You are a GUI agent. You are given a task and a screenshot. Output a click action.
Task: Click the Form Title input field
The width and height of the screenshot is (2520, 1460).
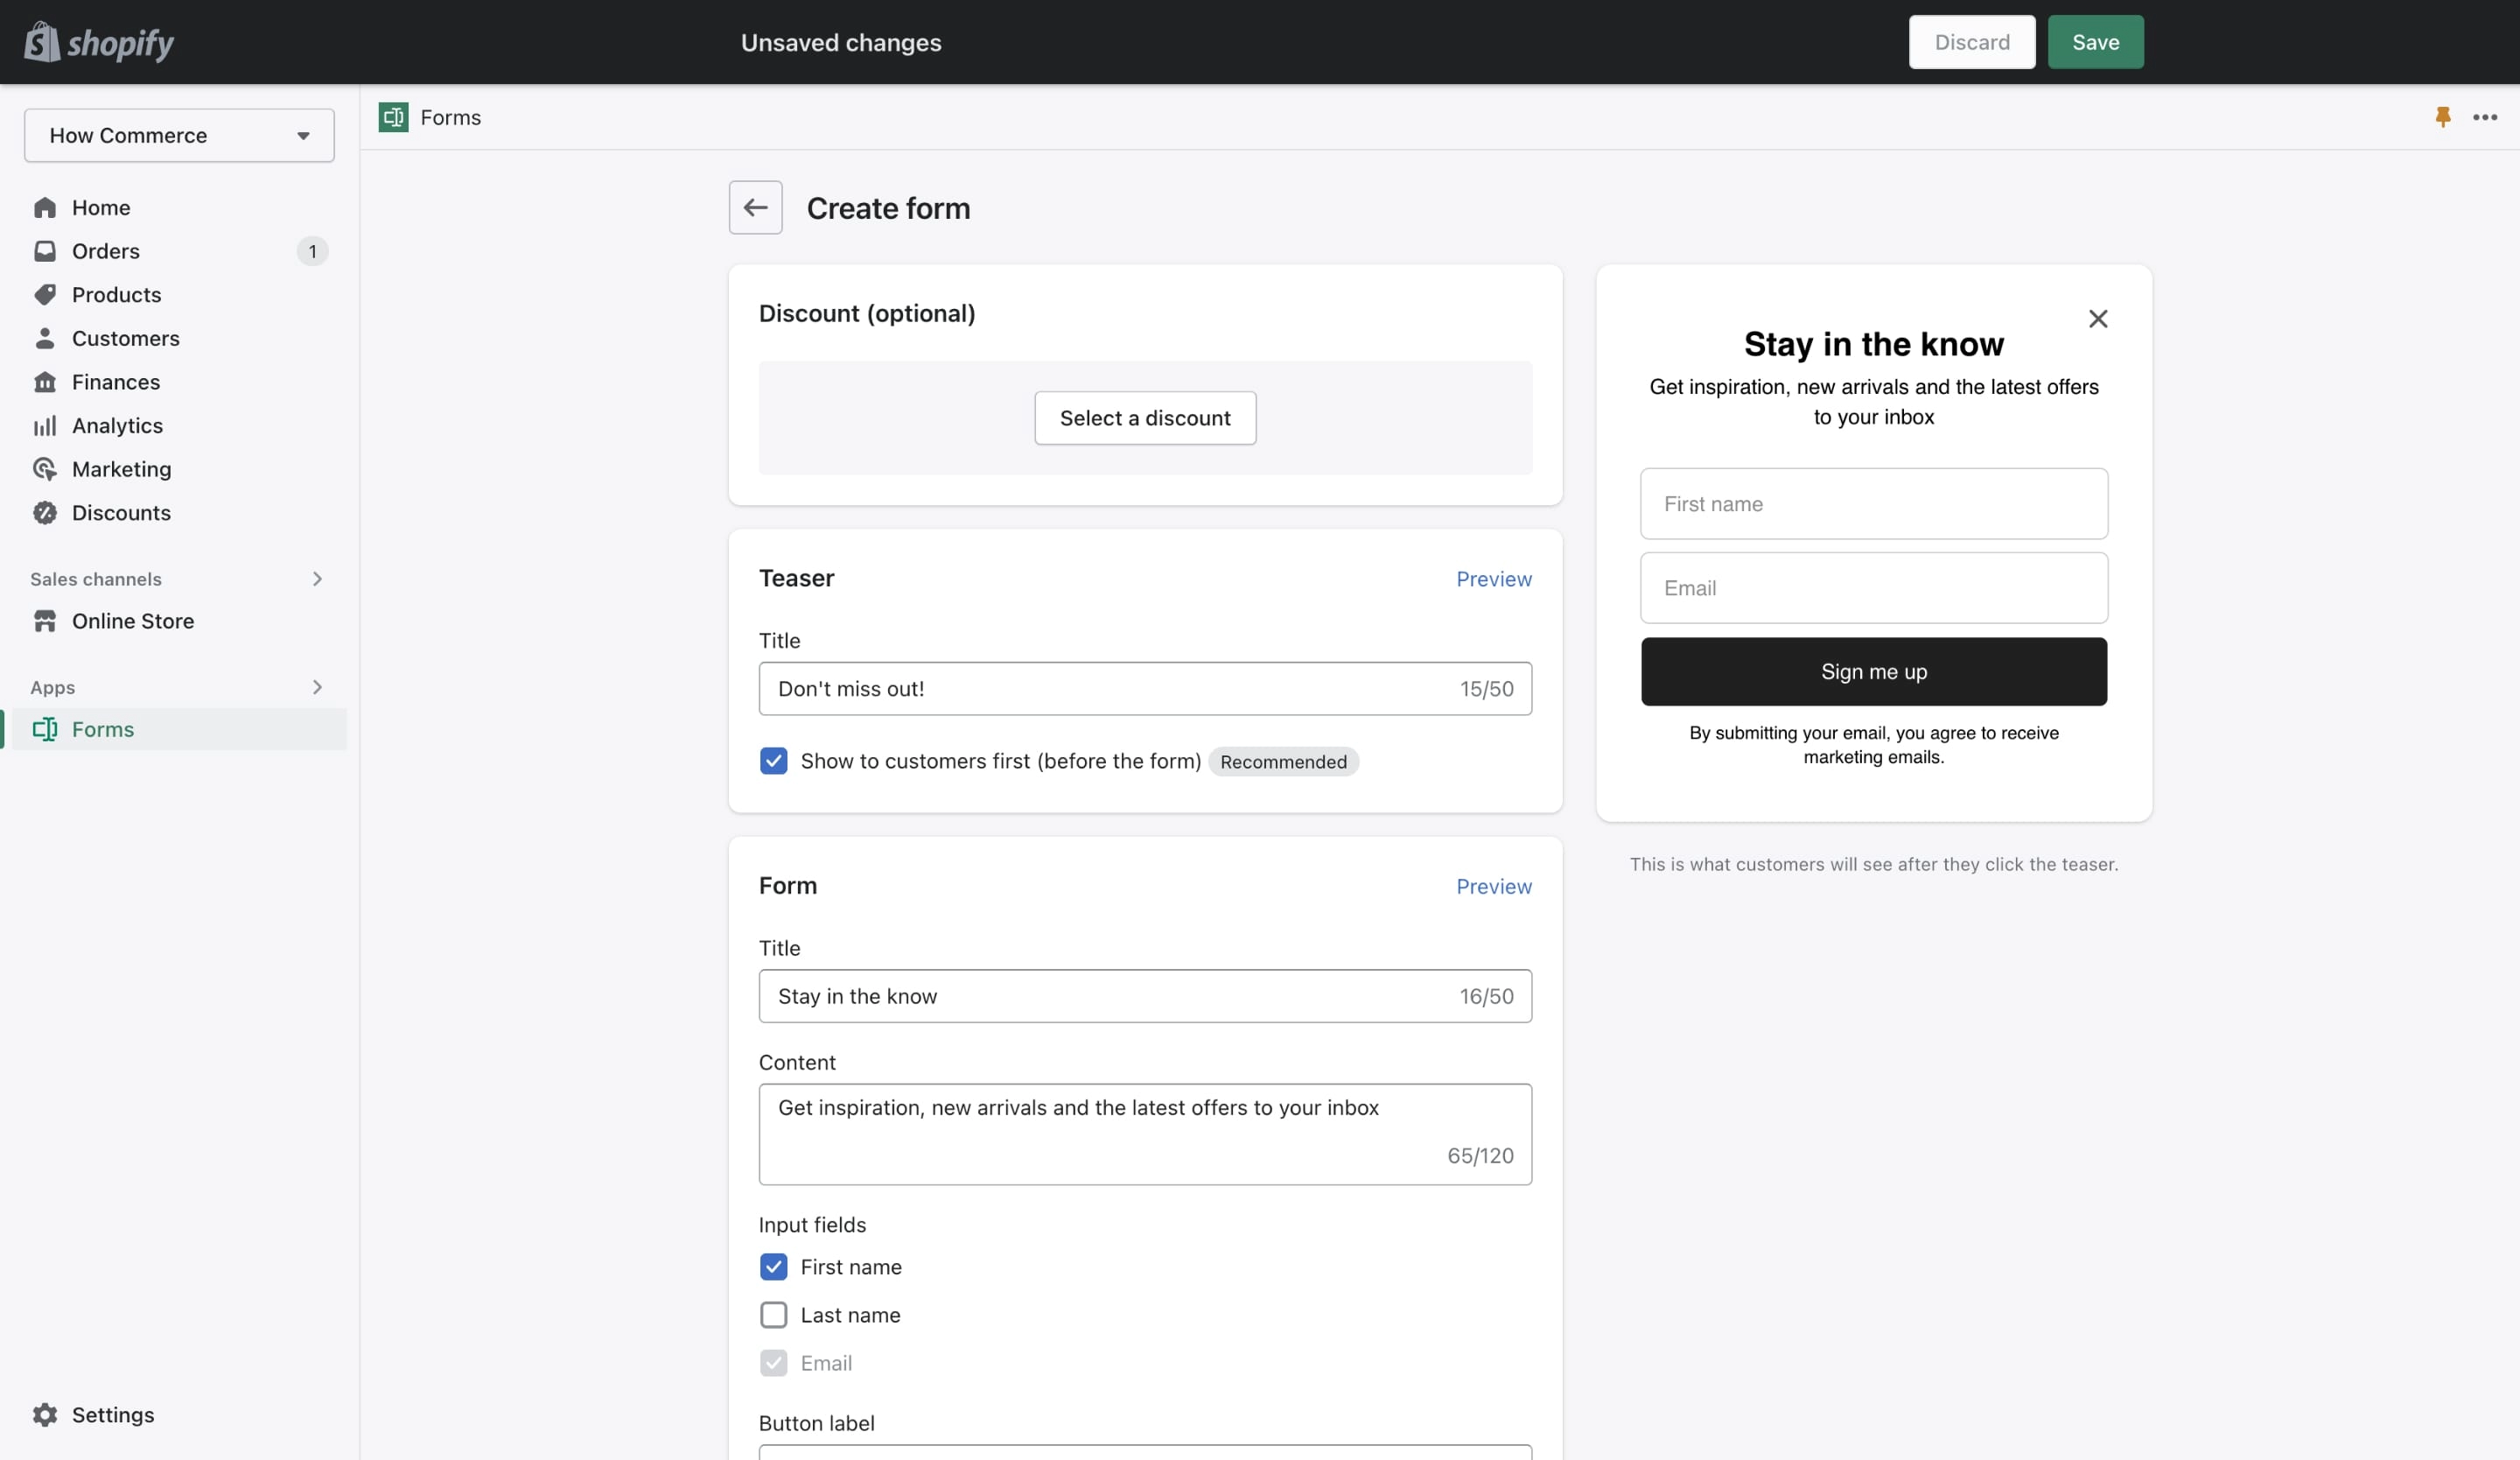[1145, 996]
